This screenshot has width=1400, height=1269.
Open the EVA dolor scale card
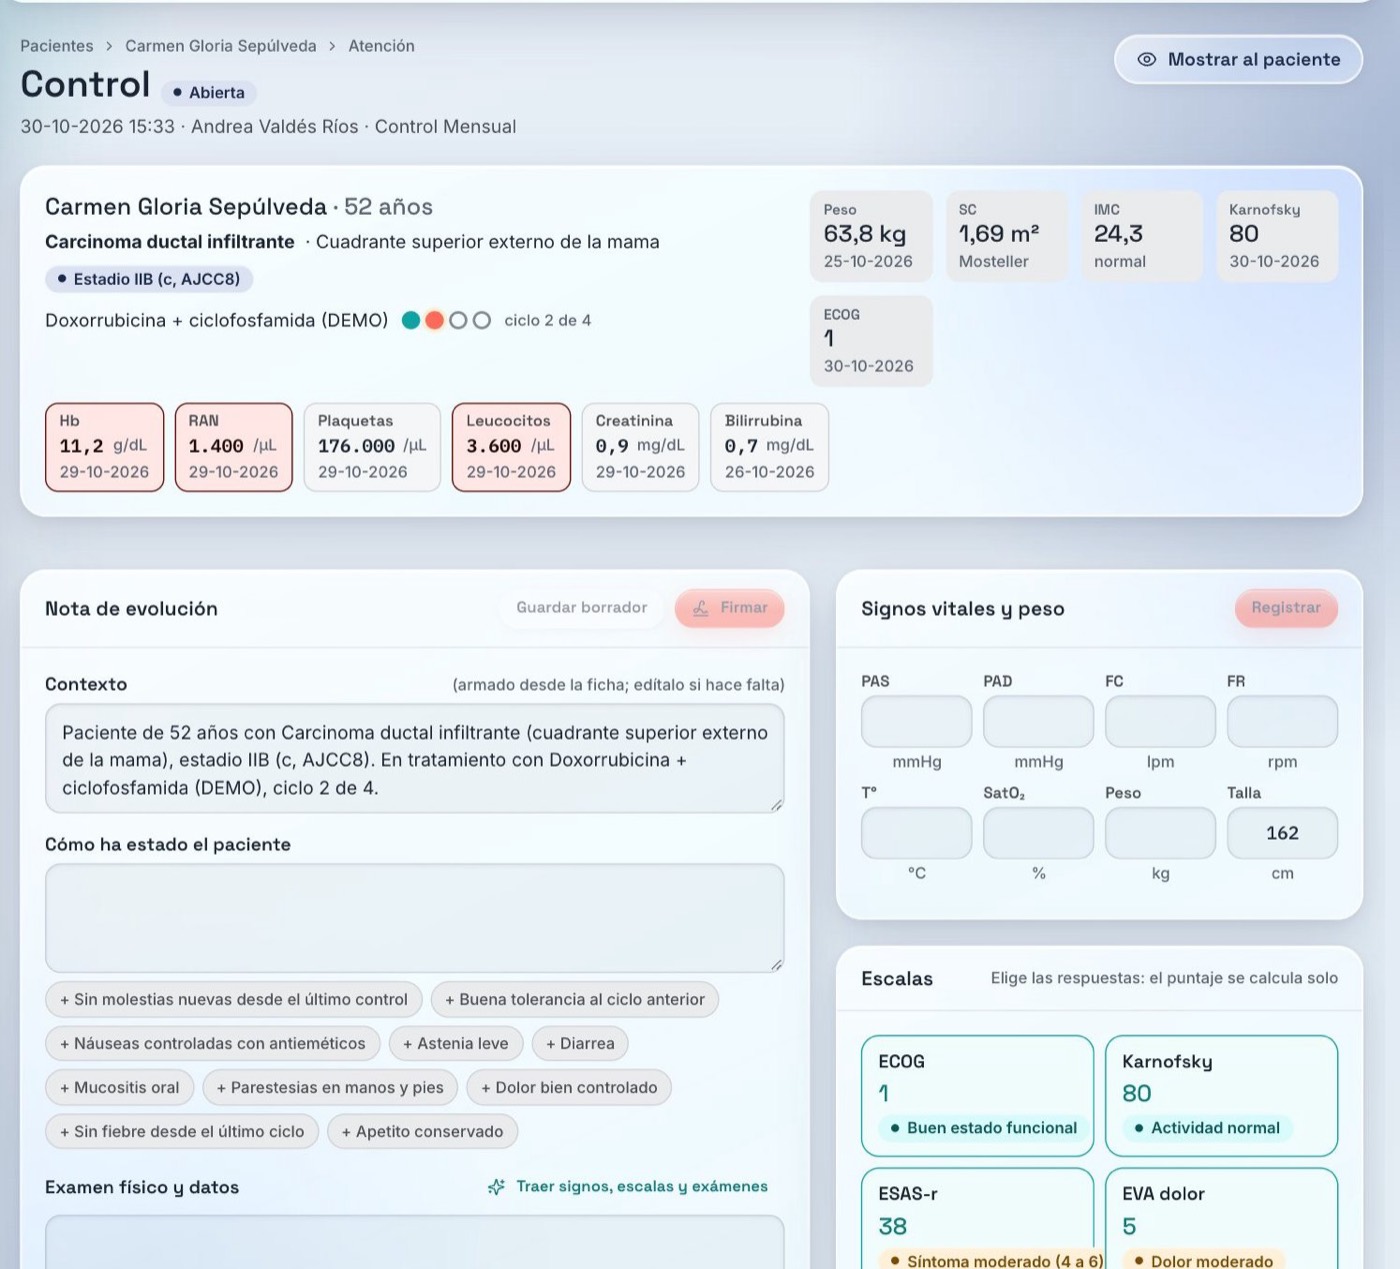point(1221,1219)
